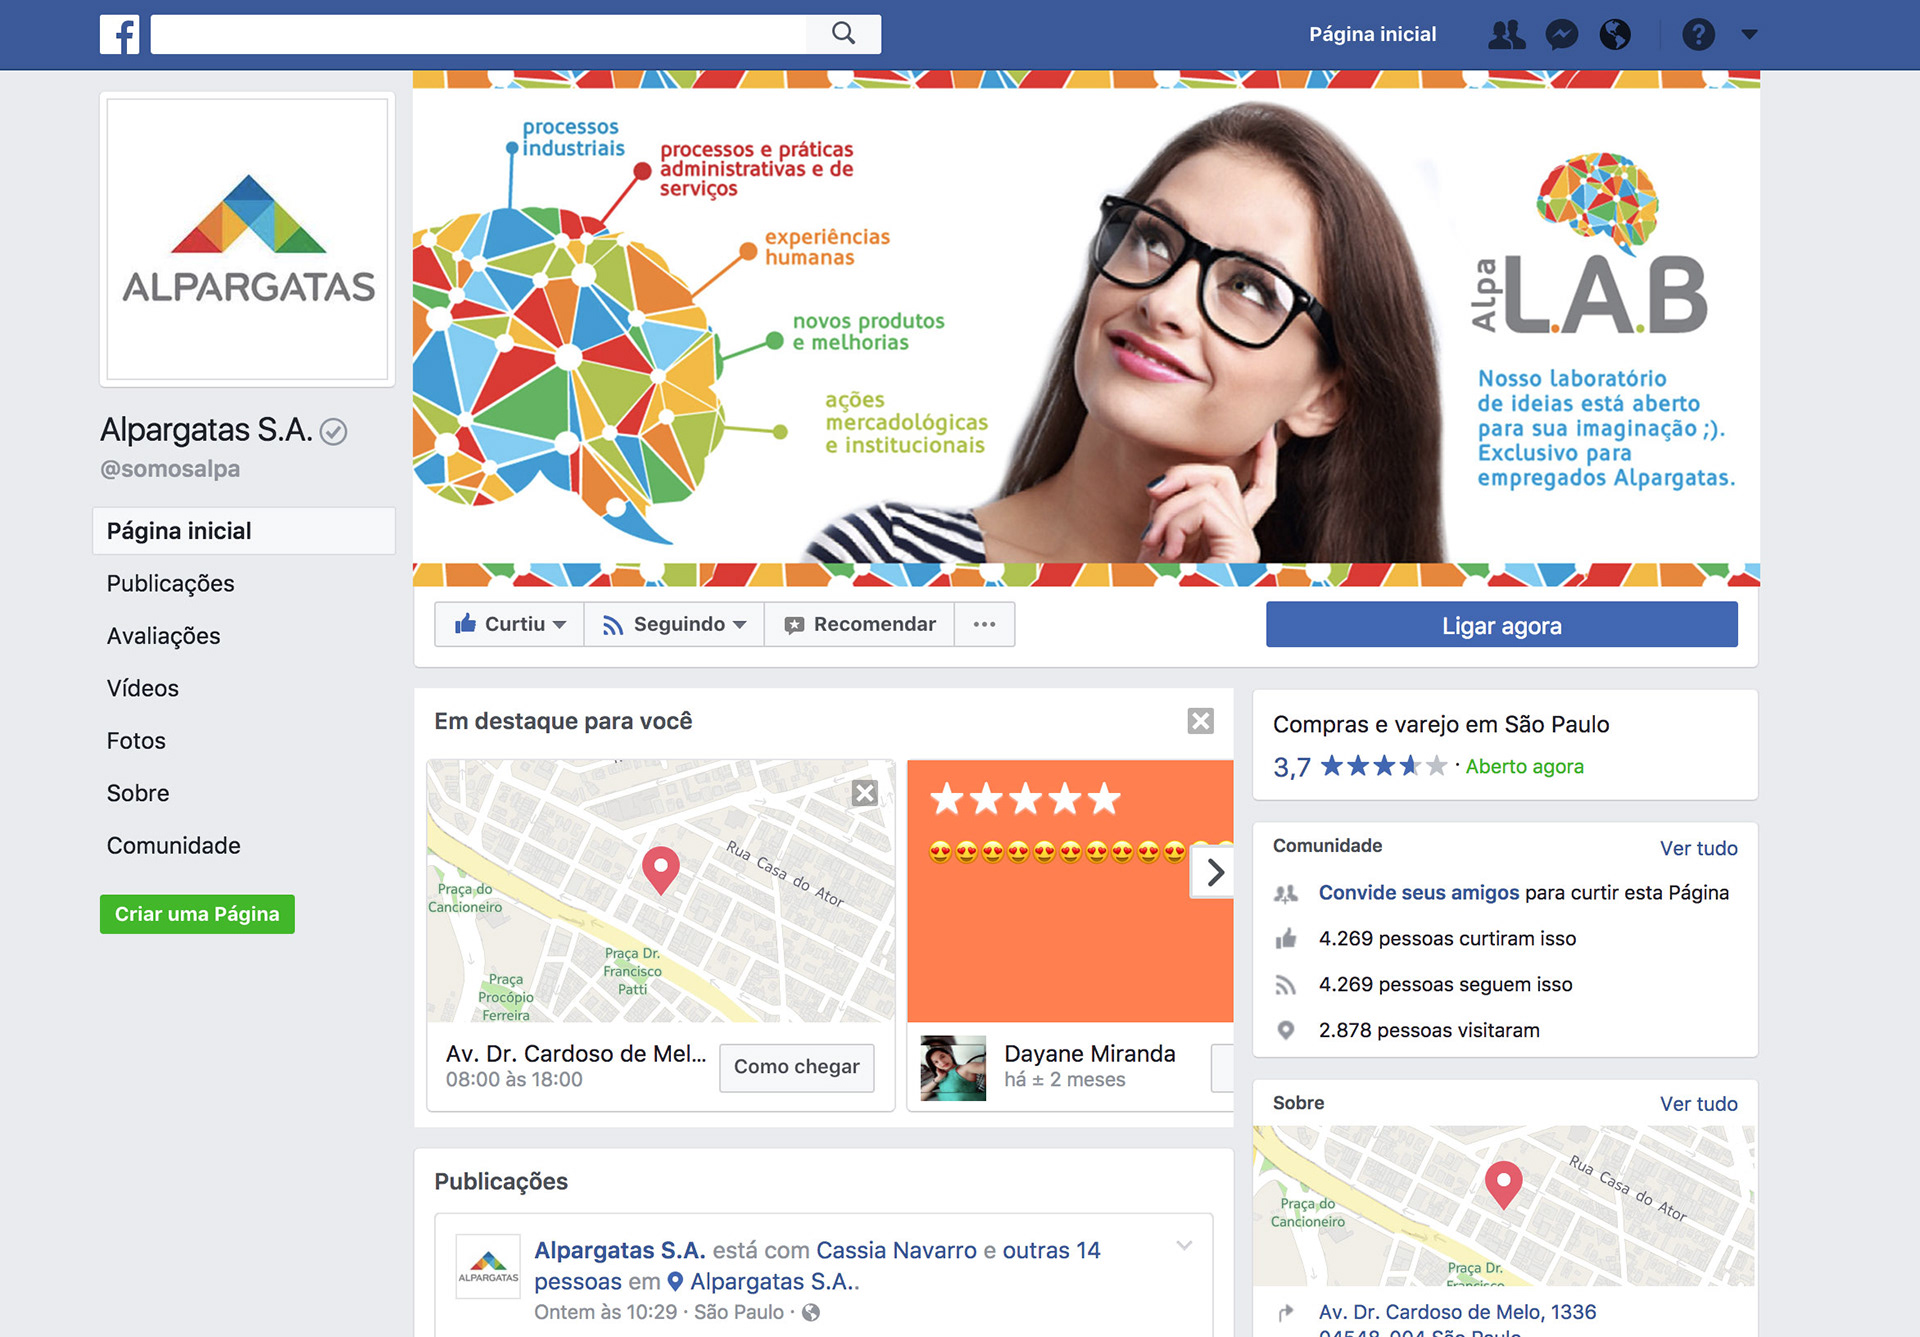Expand the account menu arrow in the top bar
Screen dimensions: 1920x1337
1749,34
